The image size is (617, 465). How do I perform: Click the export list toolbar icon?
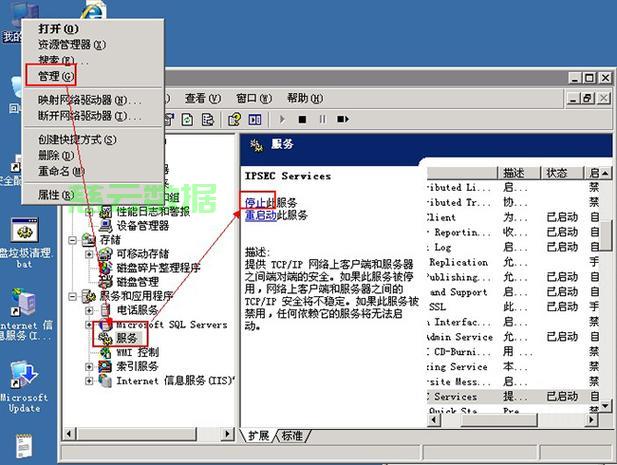point(207,119)
